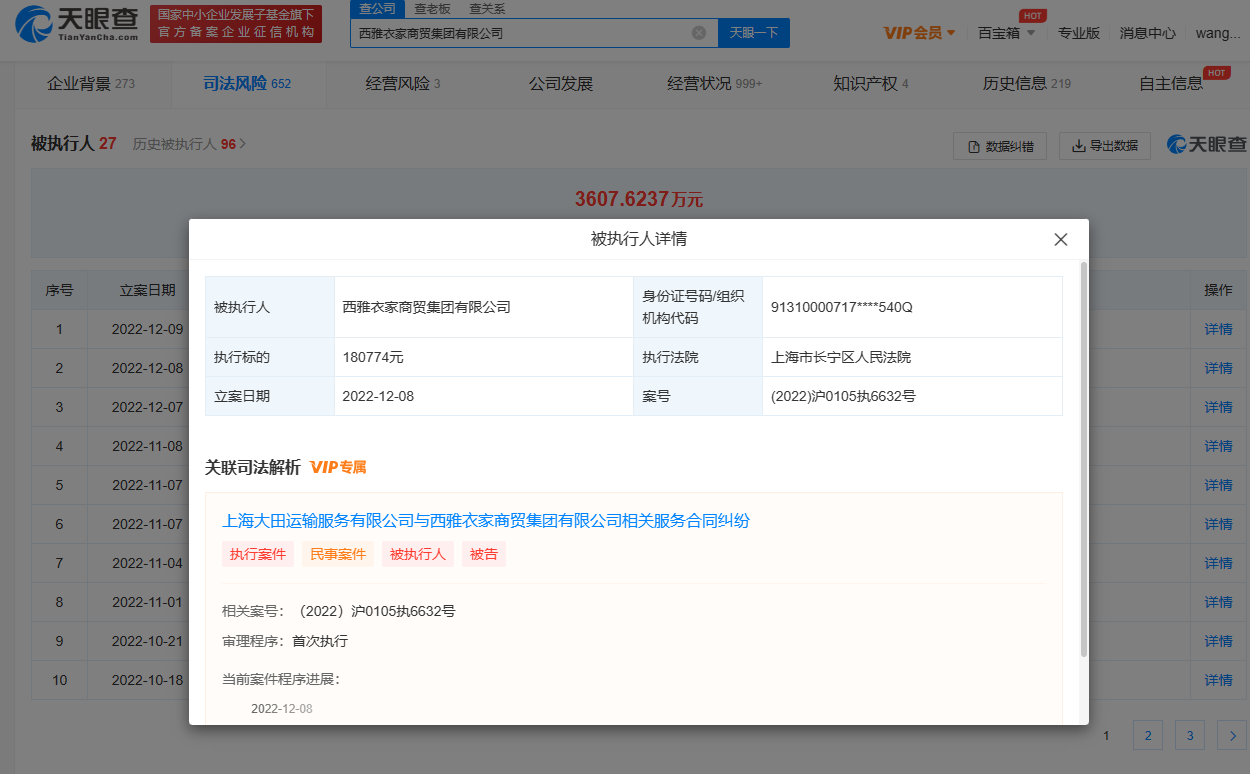Open 详情 for row 2
The height and width of the screenshot is (774, 1250).
pos(1218,368)
